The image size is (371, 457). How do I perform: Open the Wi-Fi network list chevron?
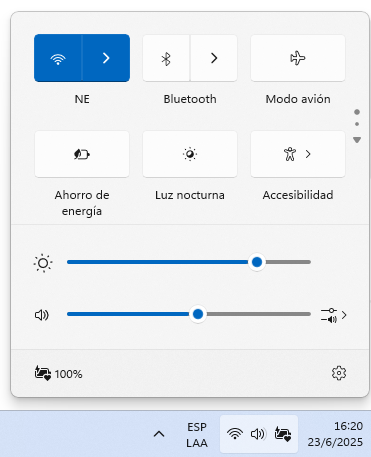pyautogui.click(x=106, y=58)
